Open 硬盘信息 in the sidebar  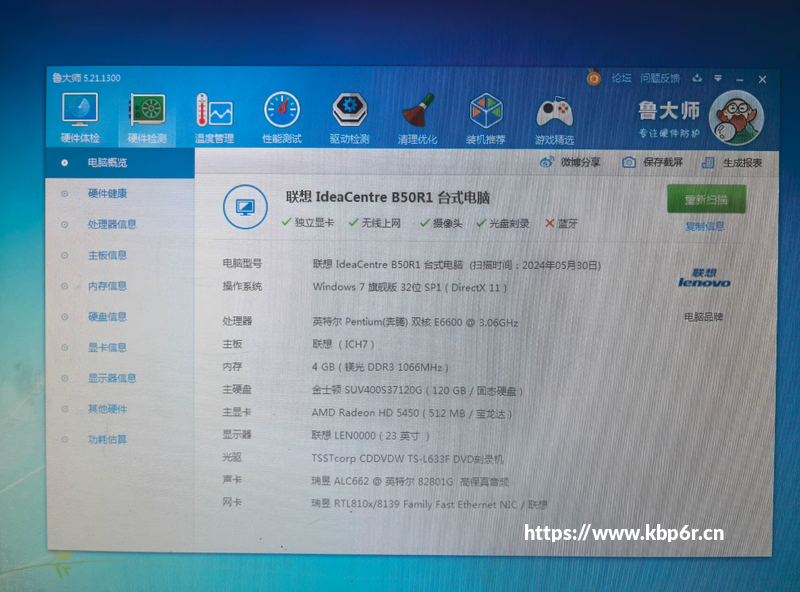(107, 316)
